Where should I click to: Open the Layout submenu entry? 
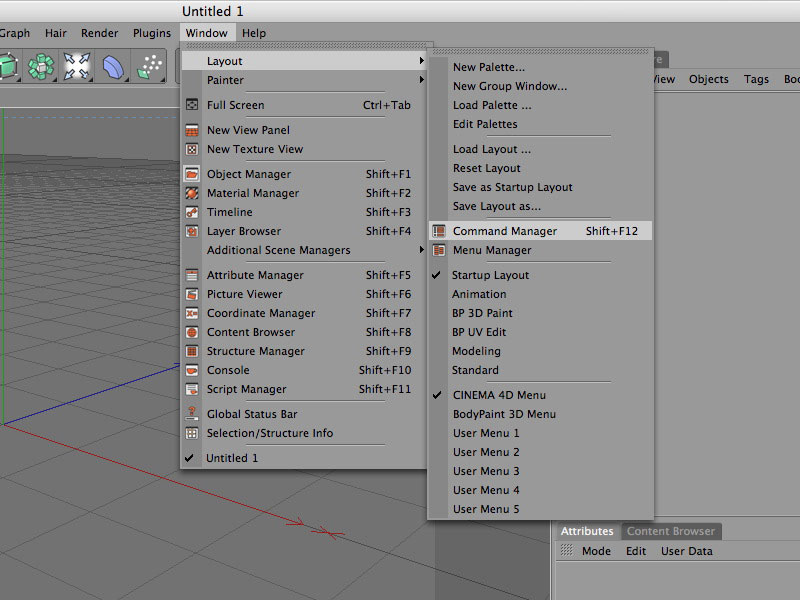225,61
